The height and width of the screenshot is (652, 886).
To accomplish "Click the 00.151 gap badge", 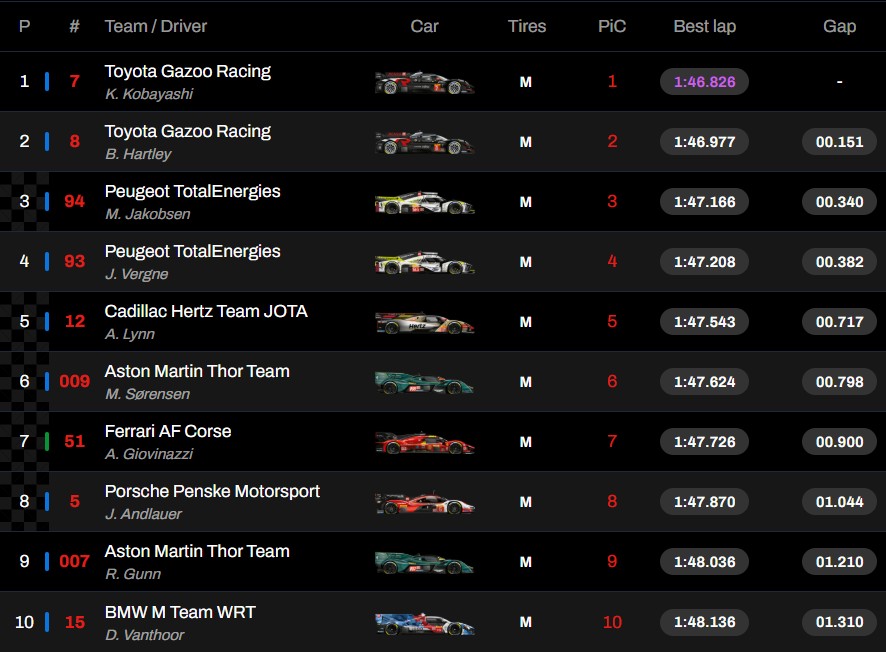I will pos(839,142).
